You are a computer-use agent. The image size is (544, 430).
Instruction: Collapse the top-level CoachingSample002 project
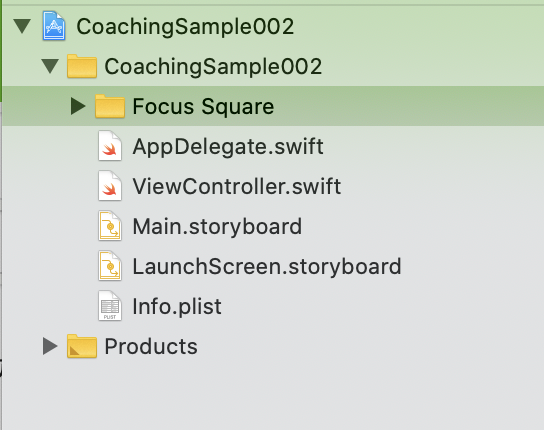(22, 26)
